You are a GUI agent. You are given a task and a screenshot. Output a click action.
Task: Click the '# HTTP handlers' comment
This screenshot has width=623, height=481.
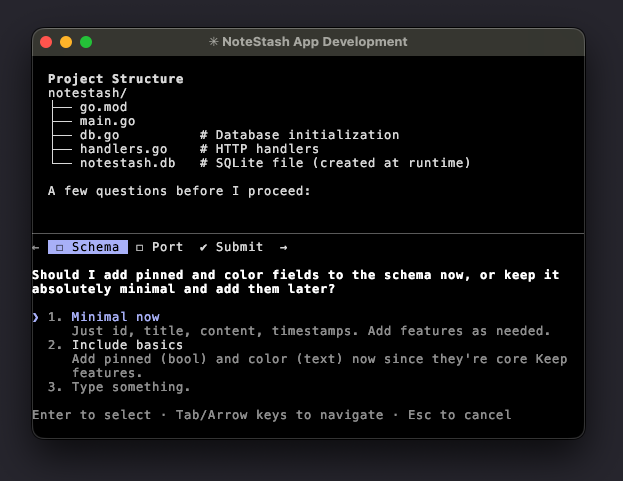259,149
